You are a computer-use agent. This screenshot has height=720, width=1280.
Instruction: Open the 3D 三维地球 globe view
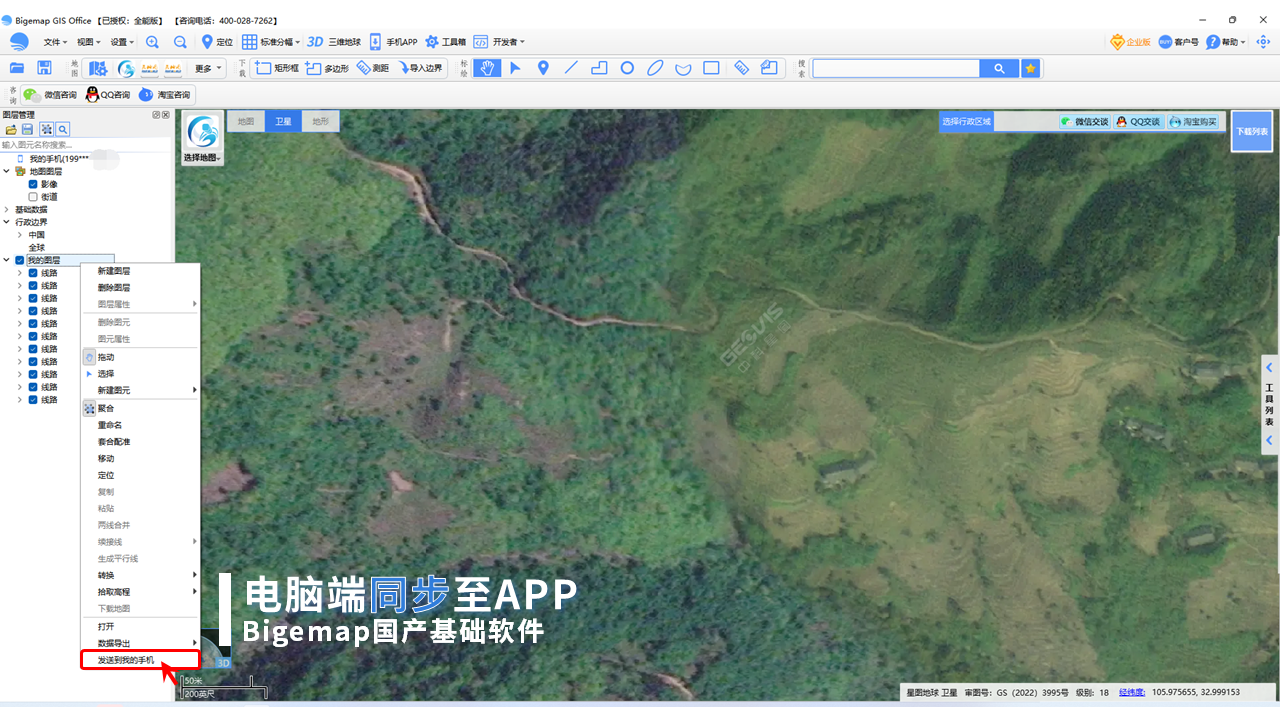click(334, 42)
